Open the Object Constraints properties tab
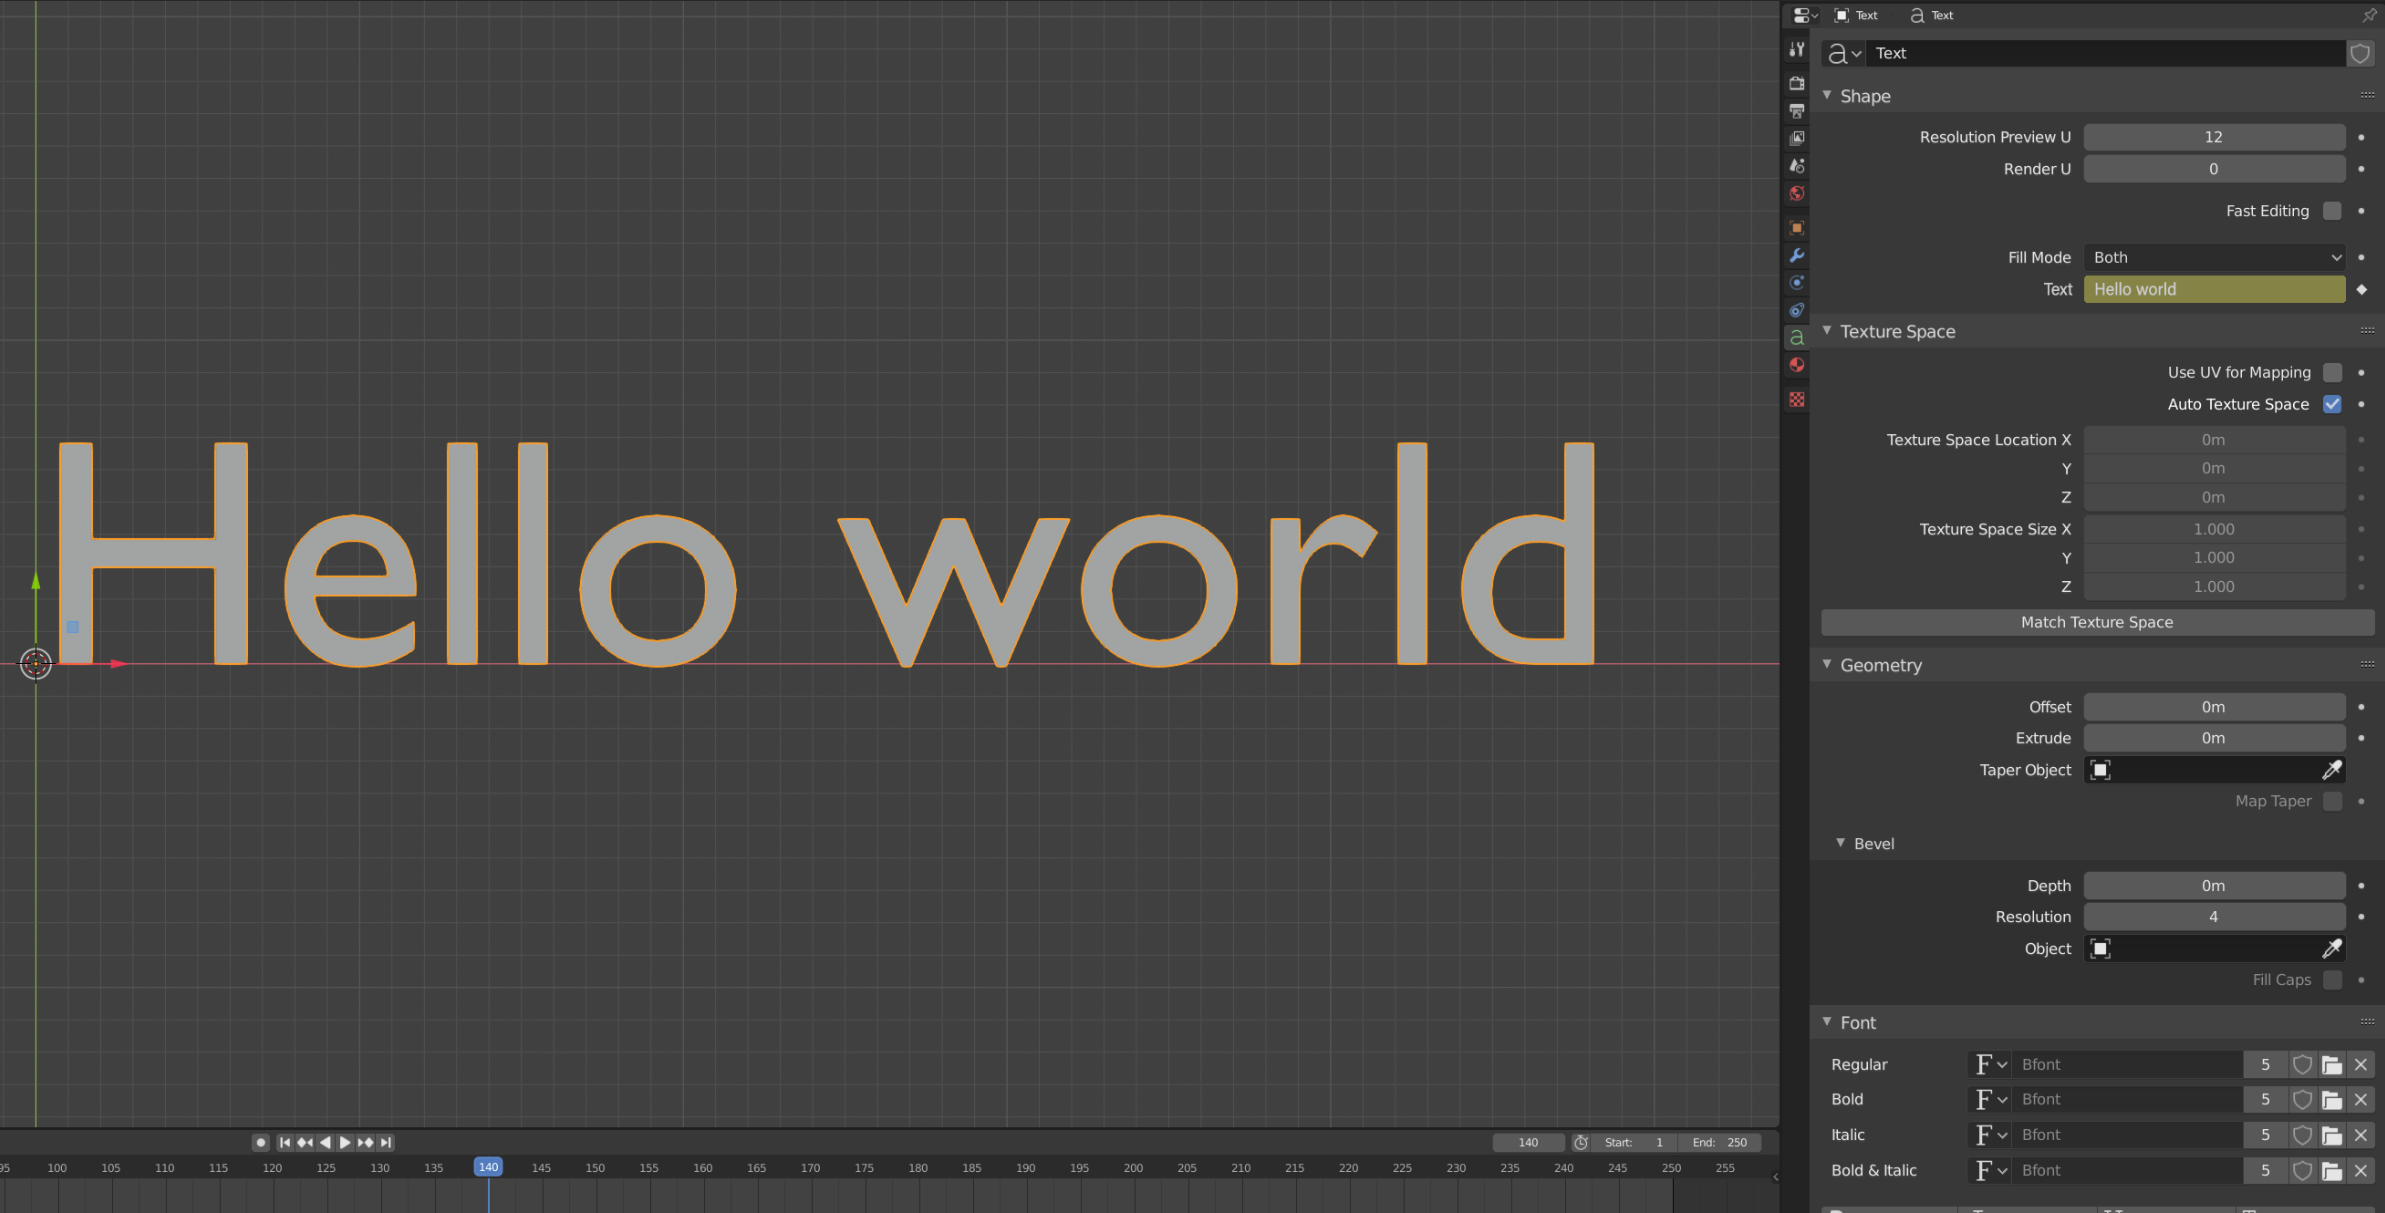The height and width of the screenshot is (1213, 2385). (x=1797, y=311)
